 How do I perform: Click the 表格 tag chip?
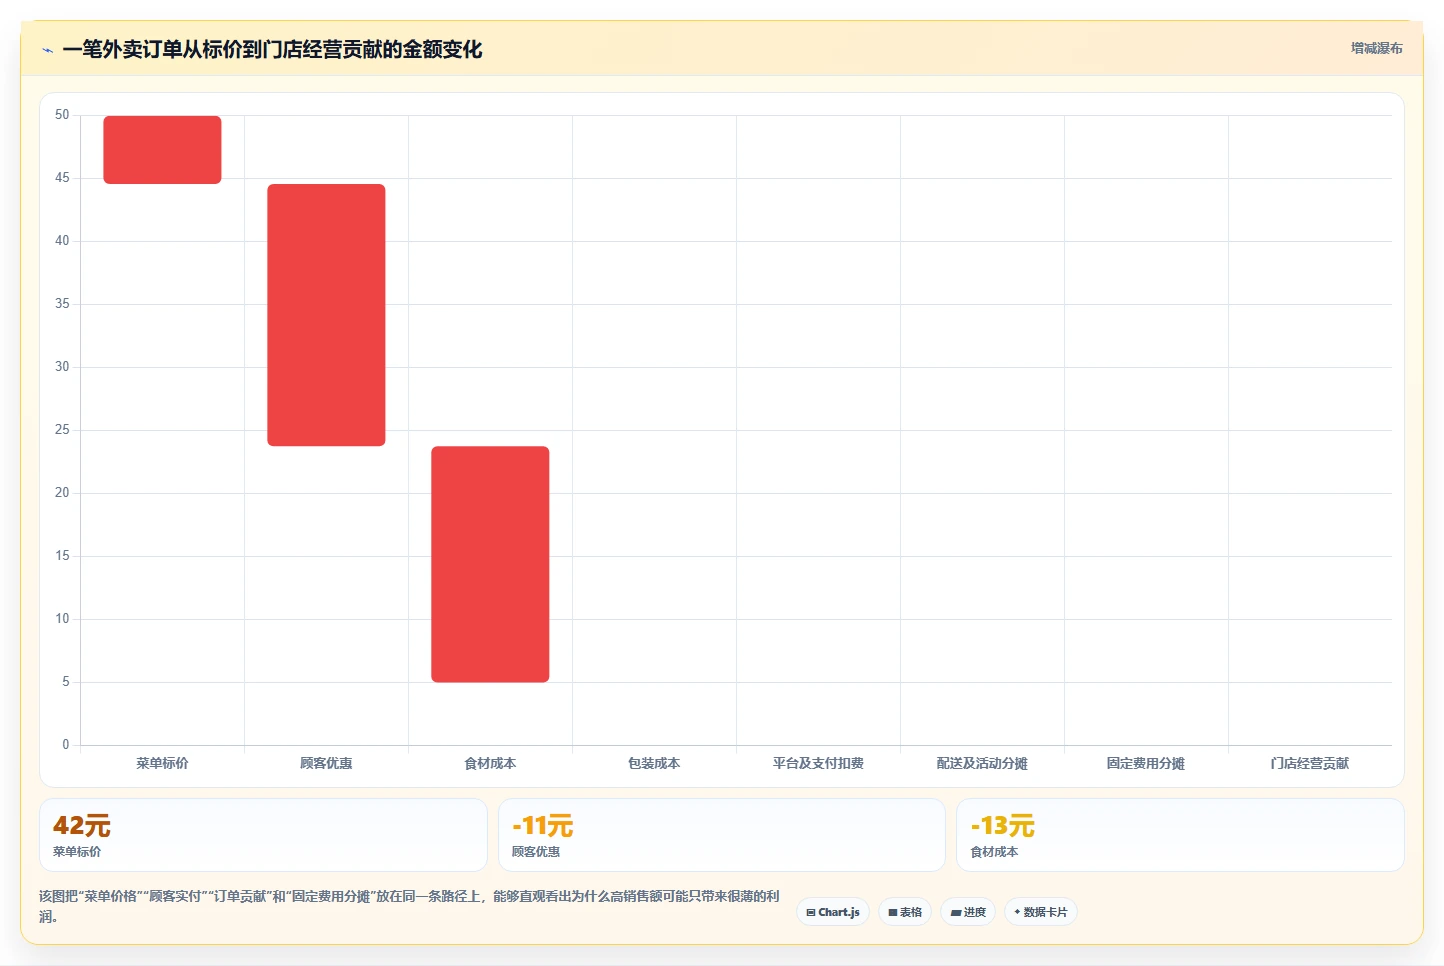(x=905, y=912)
